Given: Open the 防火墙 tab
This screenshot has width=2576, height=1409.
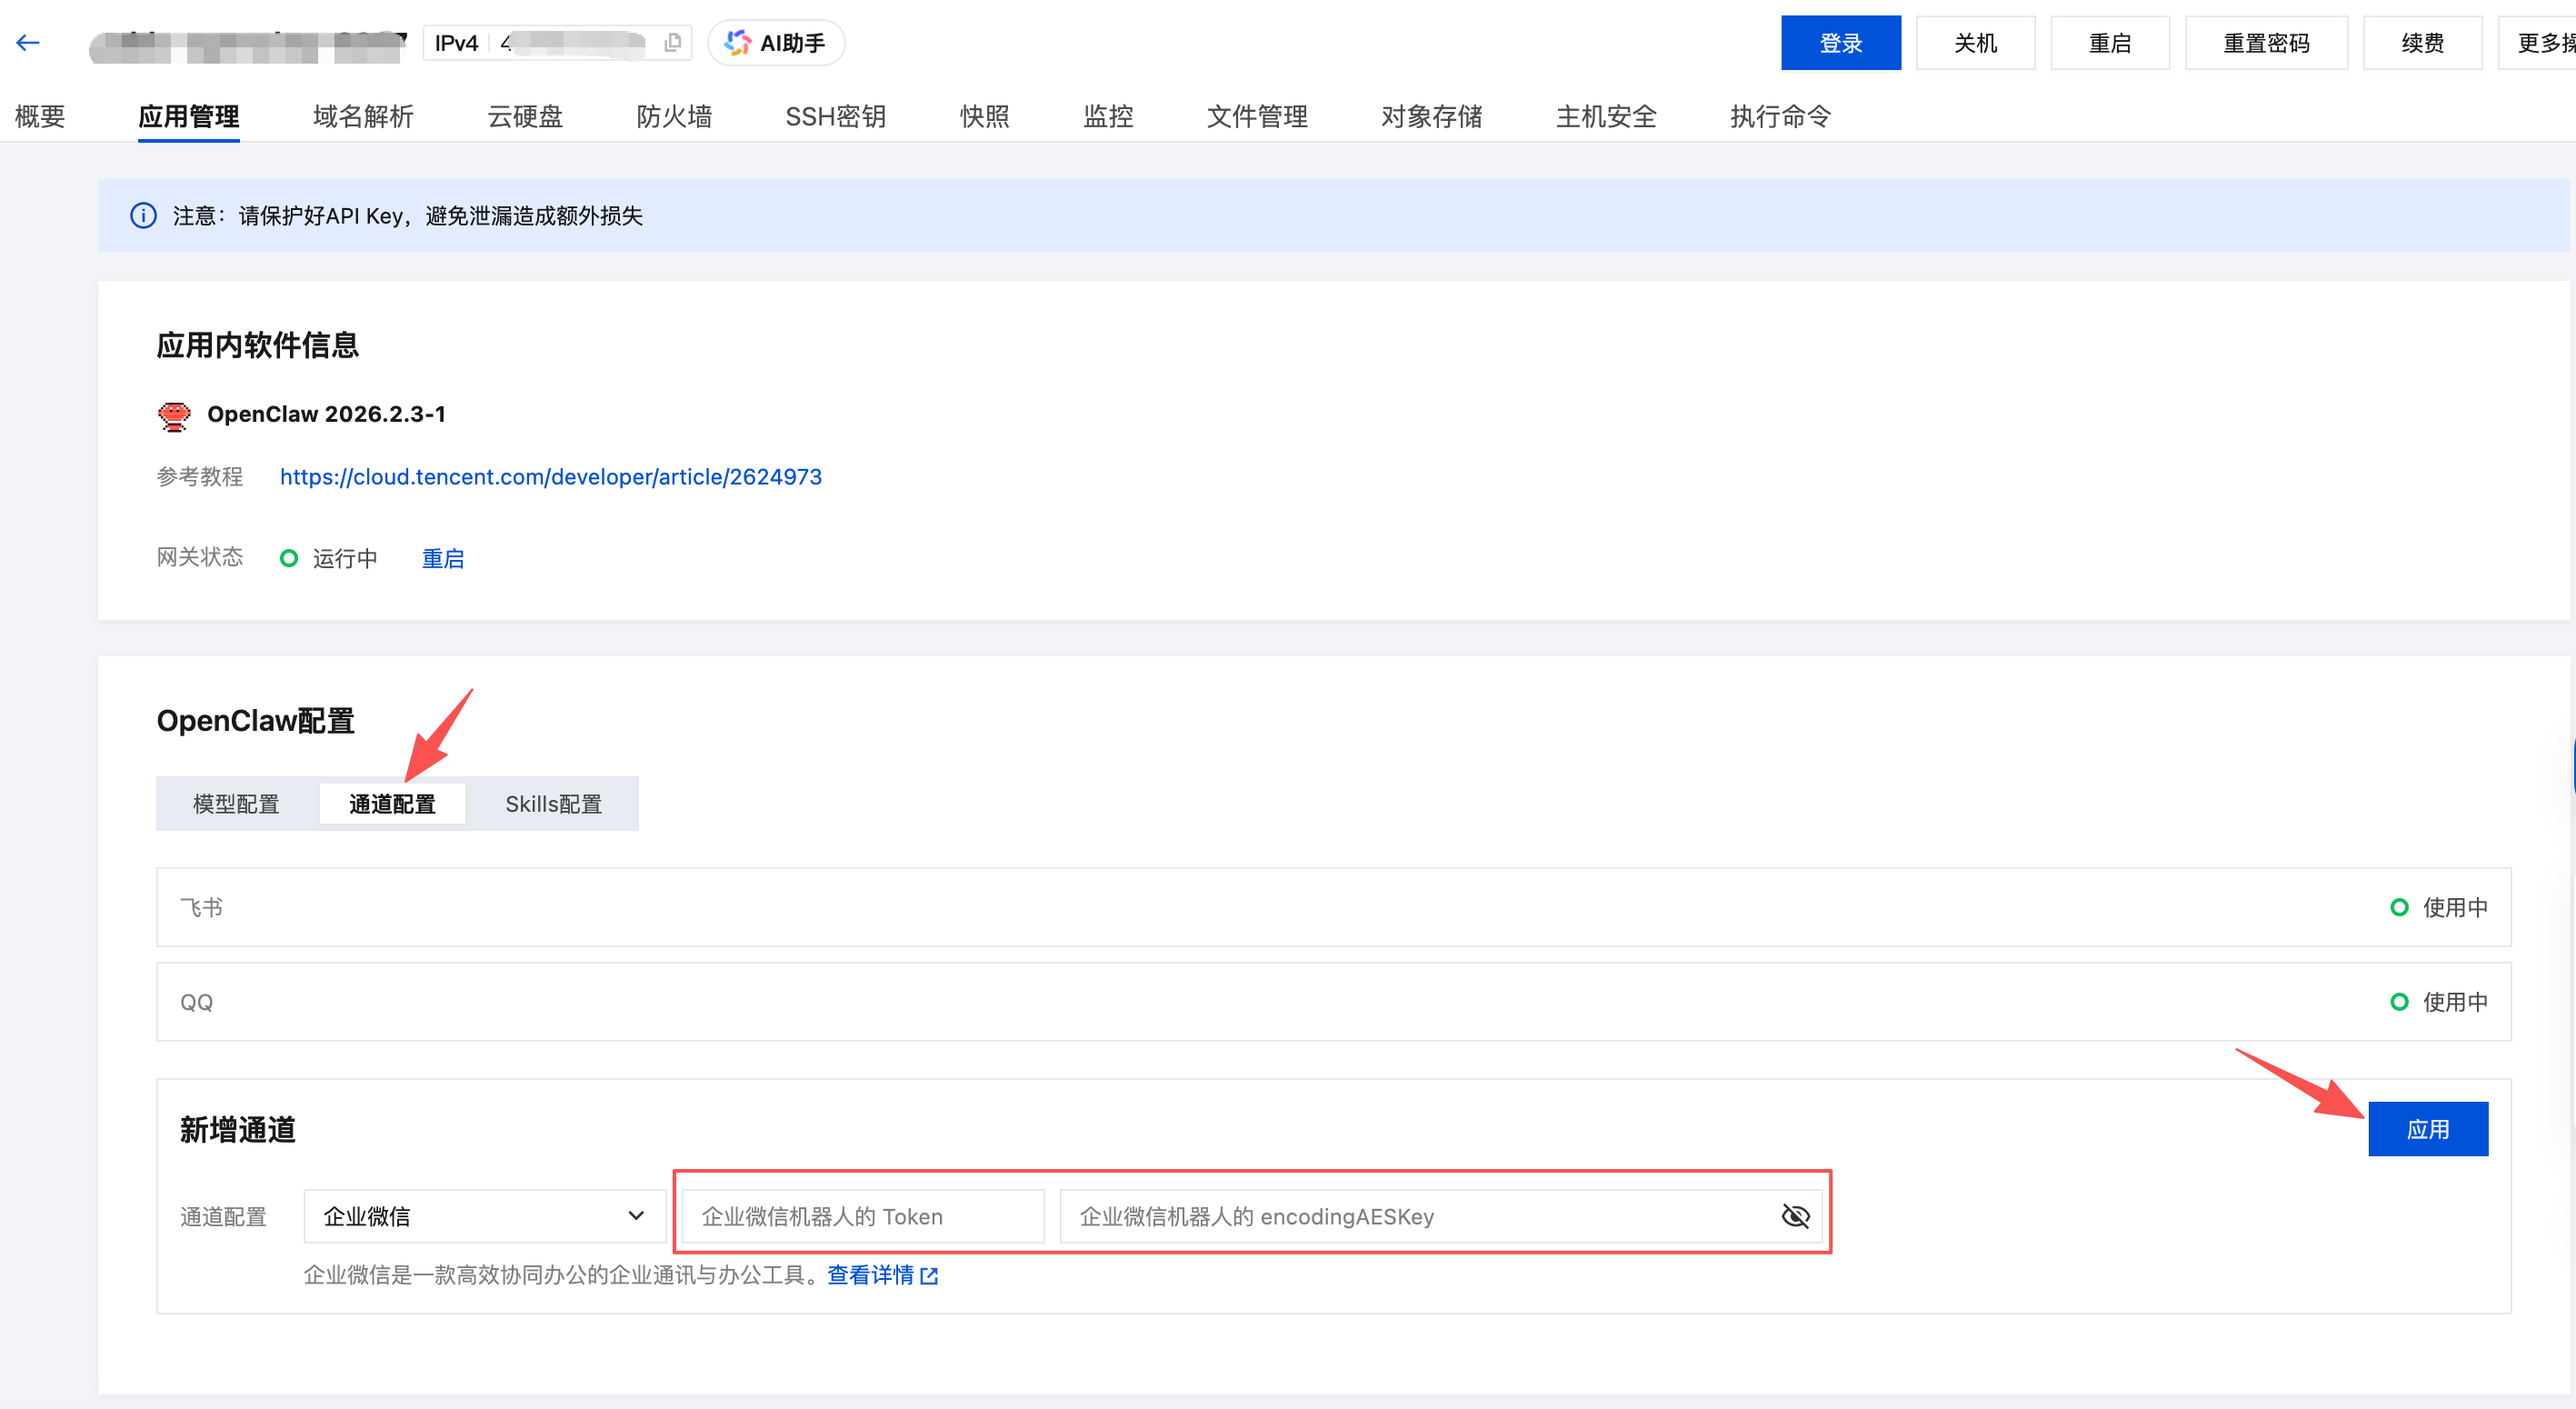Looking at the screenshot, I should click(x=674, y=117).
